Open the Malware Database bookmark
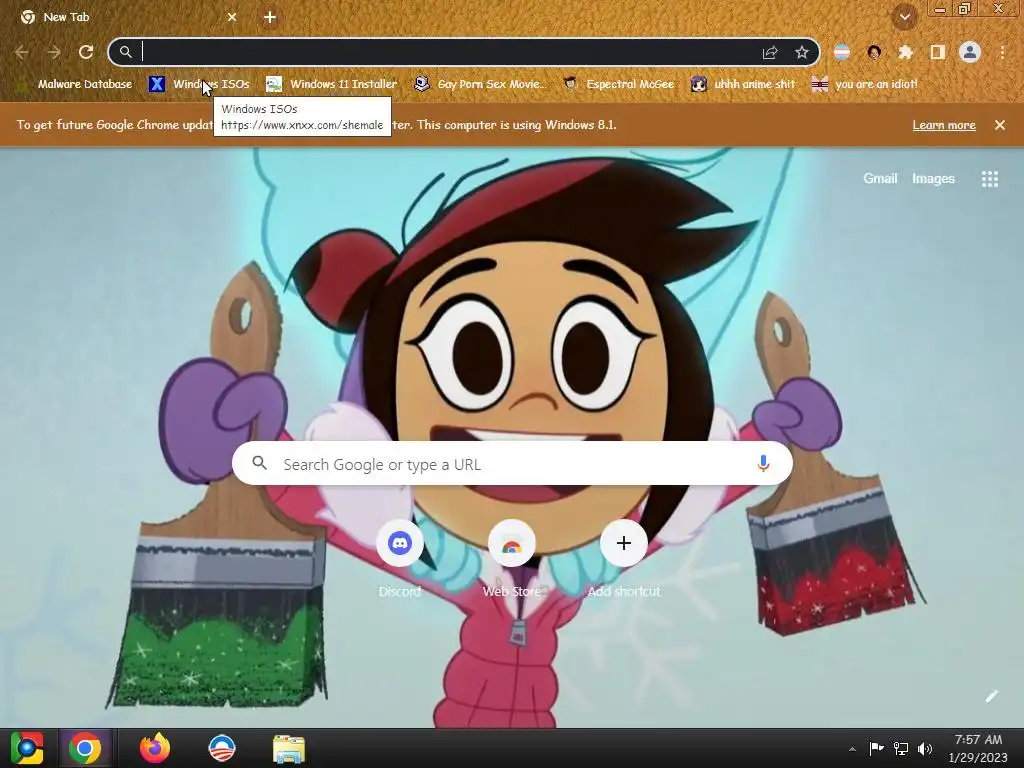 [76, 84]
